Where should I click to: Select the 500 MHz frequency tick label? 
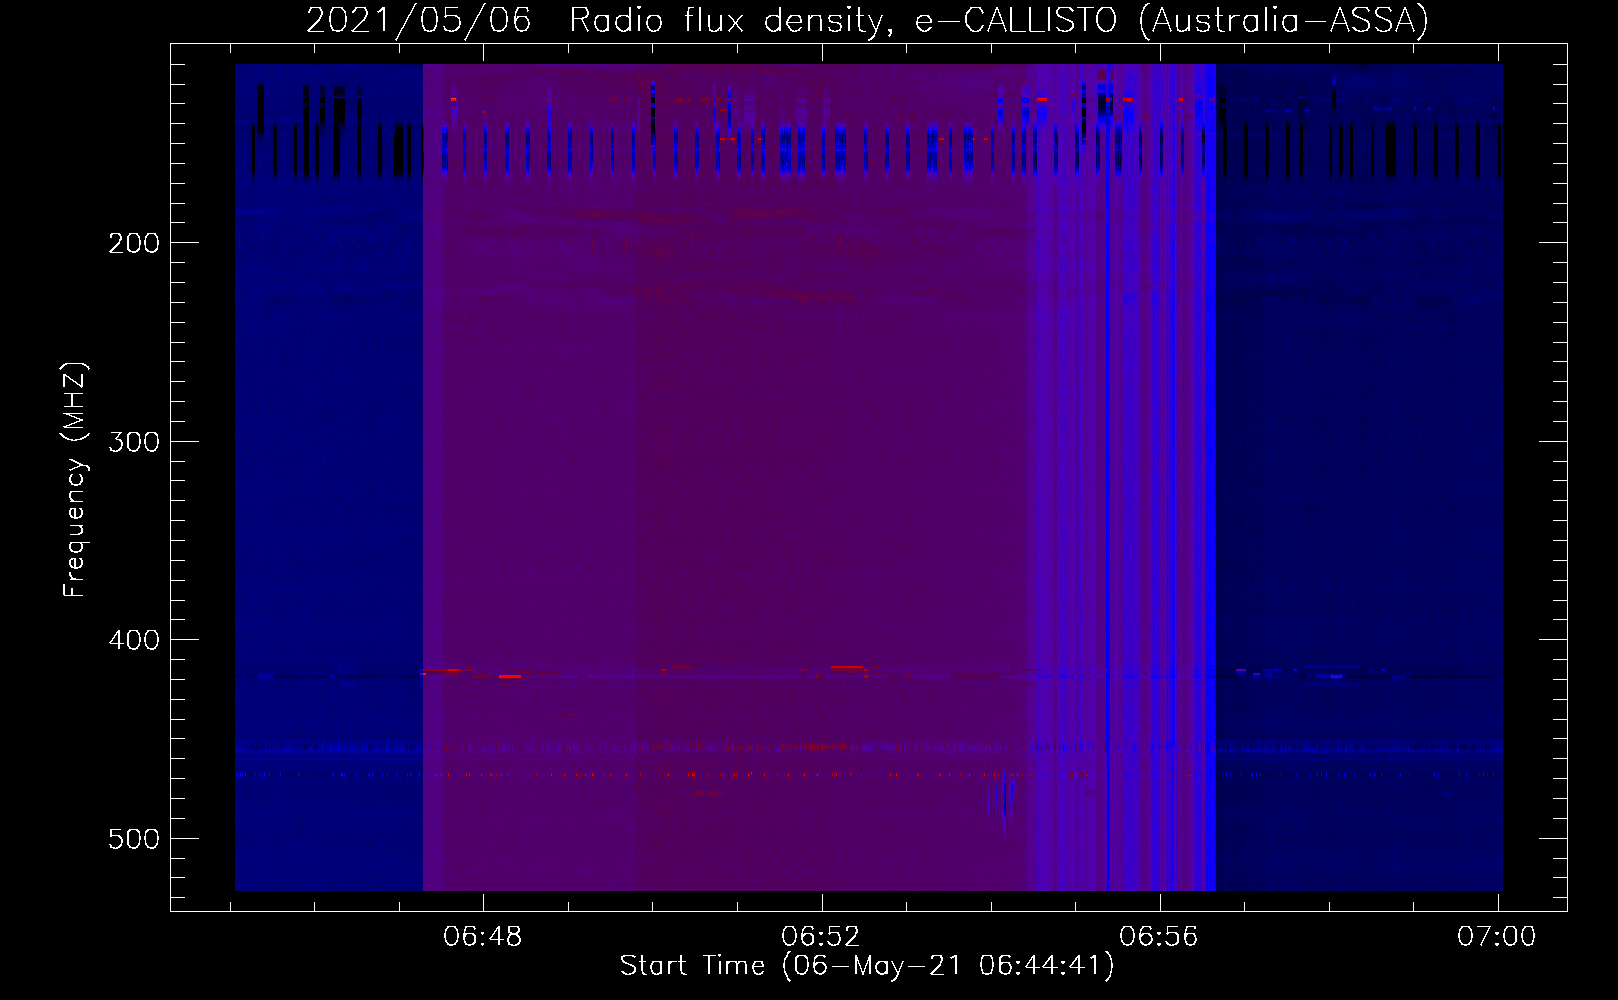[x=134, y=839]
